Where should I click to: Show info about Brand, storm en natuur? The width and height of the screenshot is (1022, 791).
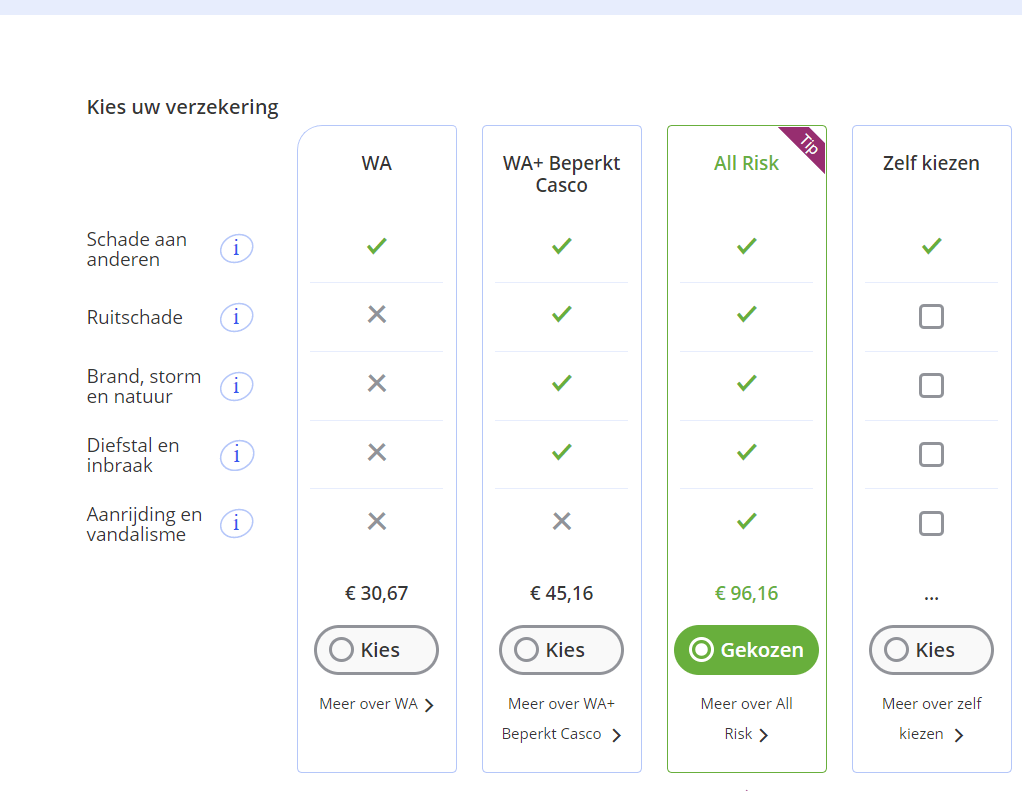pyautogui.click(x=236, y=386)
